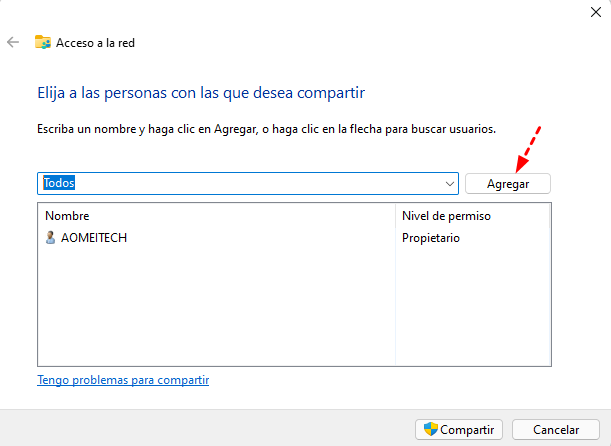Click the empty permission column area below Propietario
The width and height of the screenshot is (611, 446).
472,310
